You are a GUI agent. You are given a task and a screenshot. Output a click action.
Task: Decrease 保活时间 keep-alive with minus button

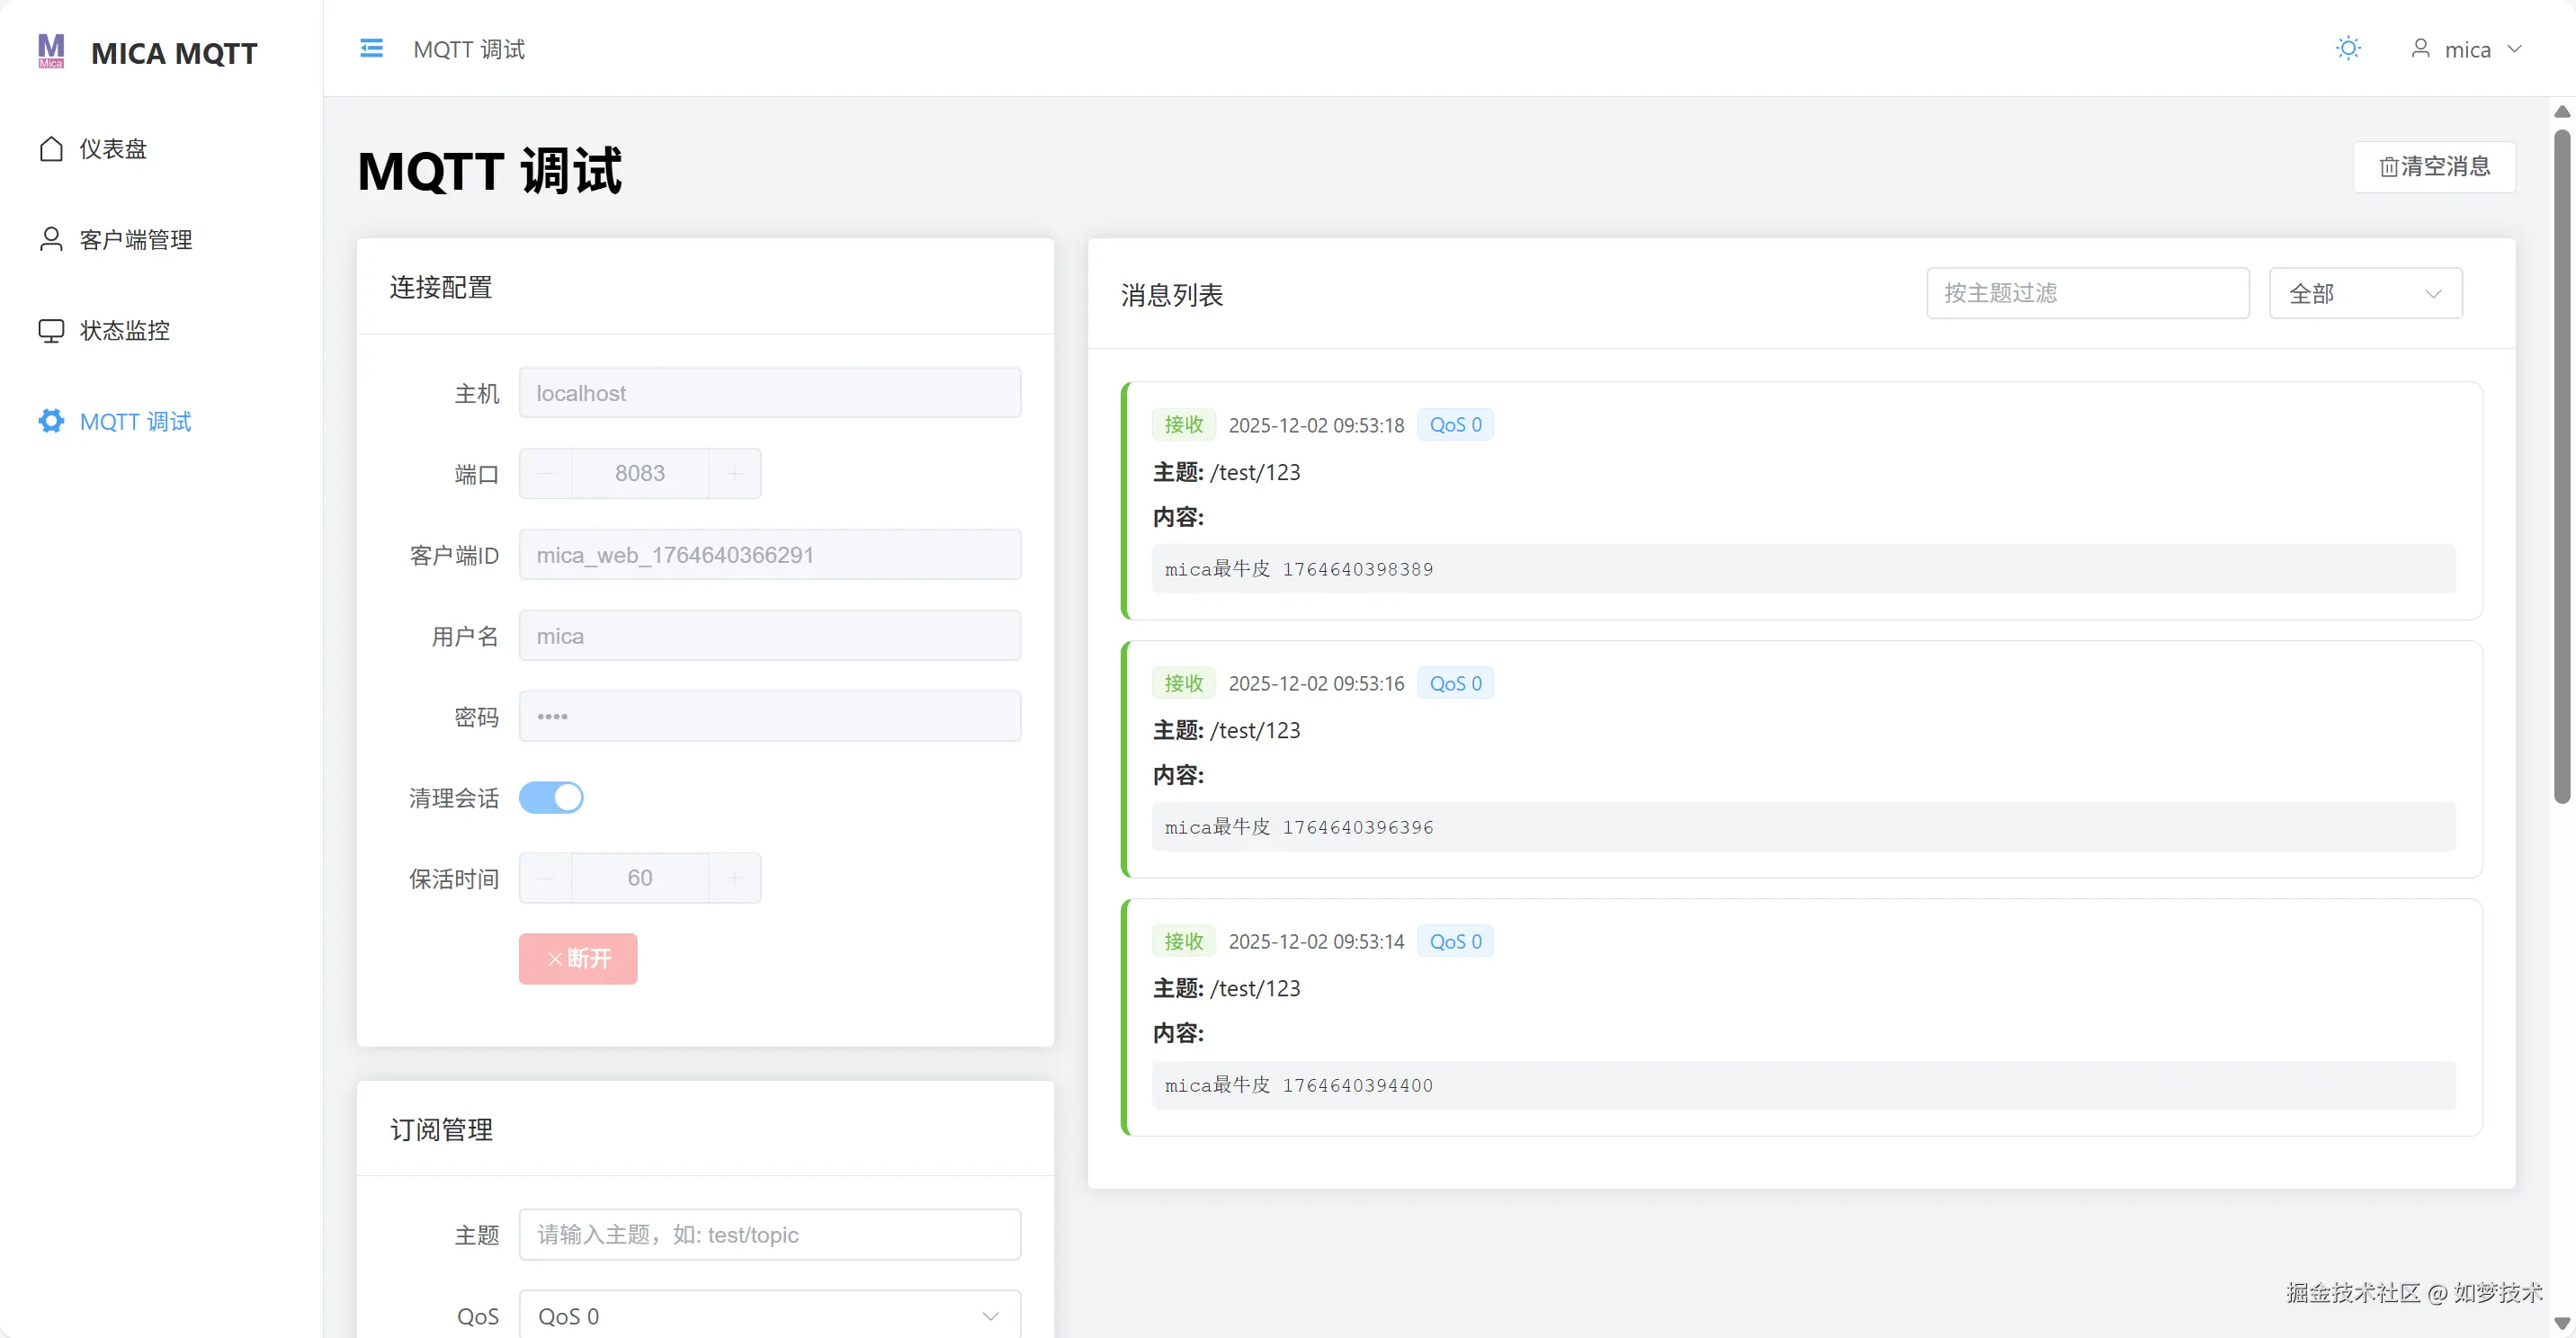point(546,879)
